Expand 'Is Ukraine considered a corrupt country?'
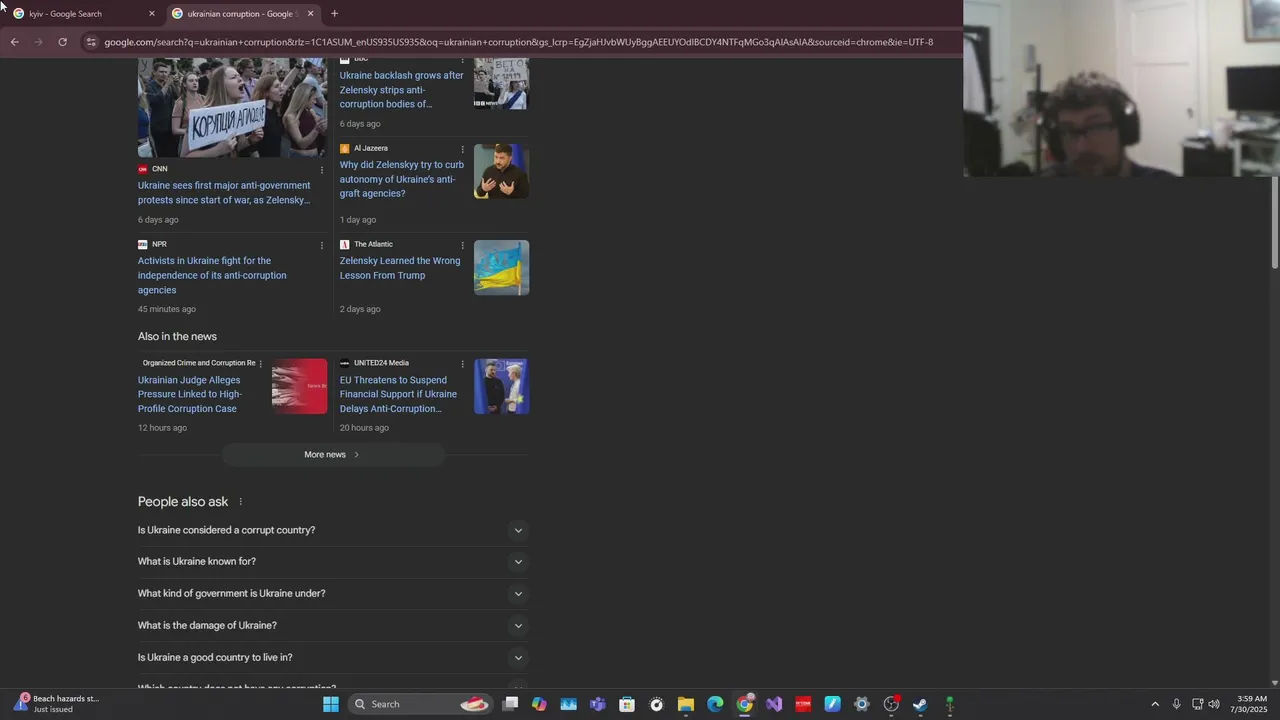Screen dimensions: 1280x720 coord(332,530)
